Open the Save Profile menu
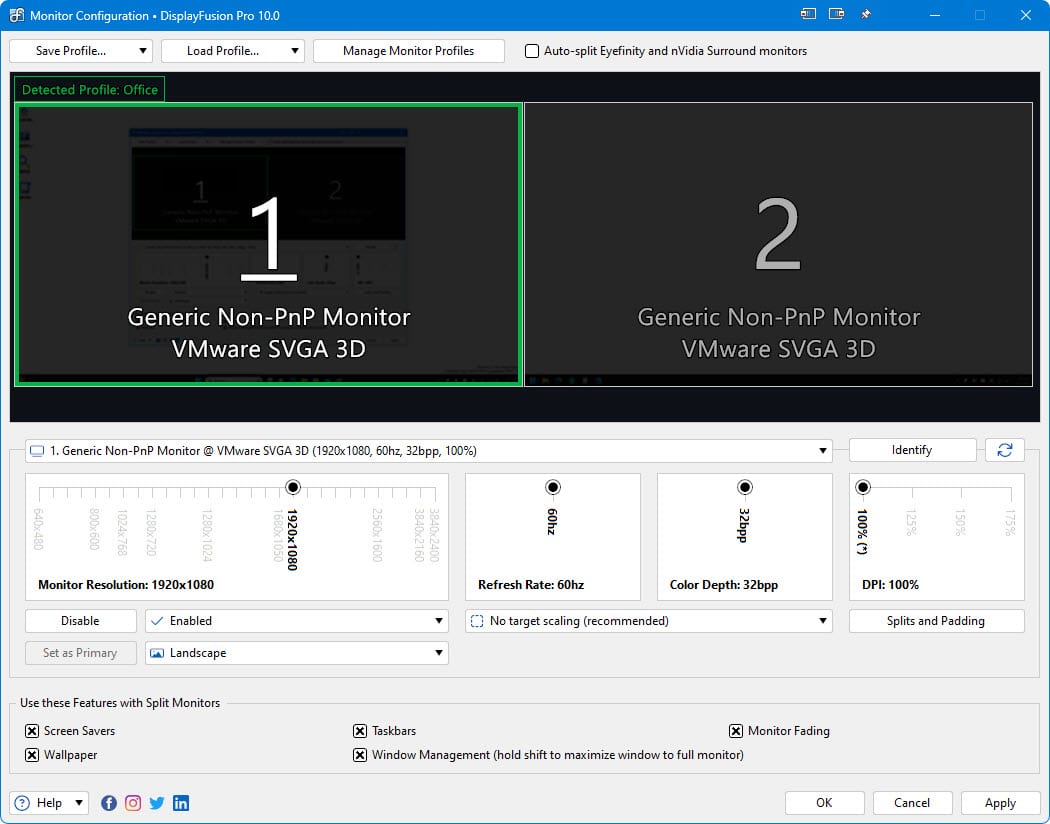Image resolution: width=1050 pixels, height=824 pixels. (80, 51)
